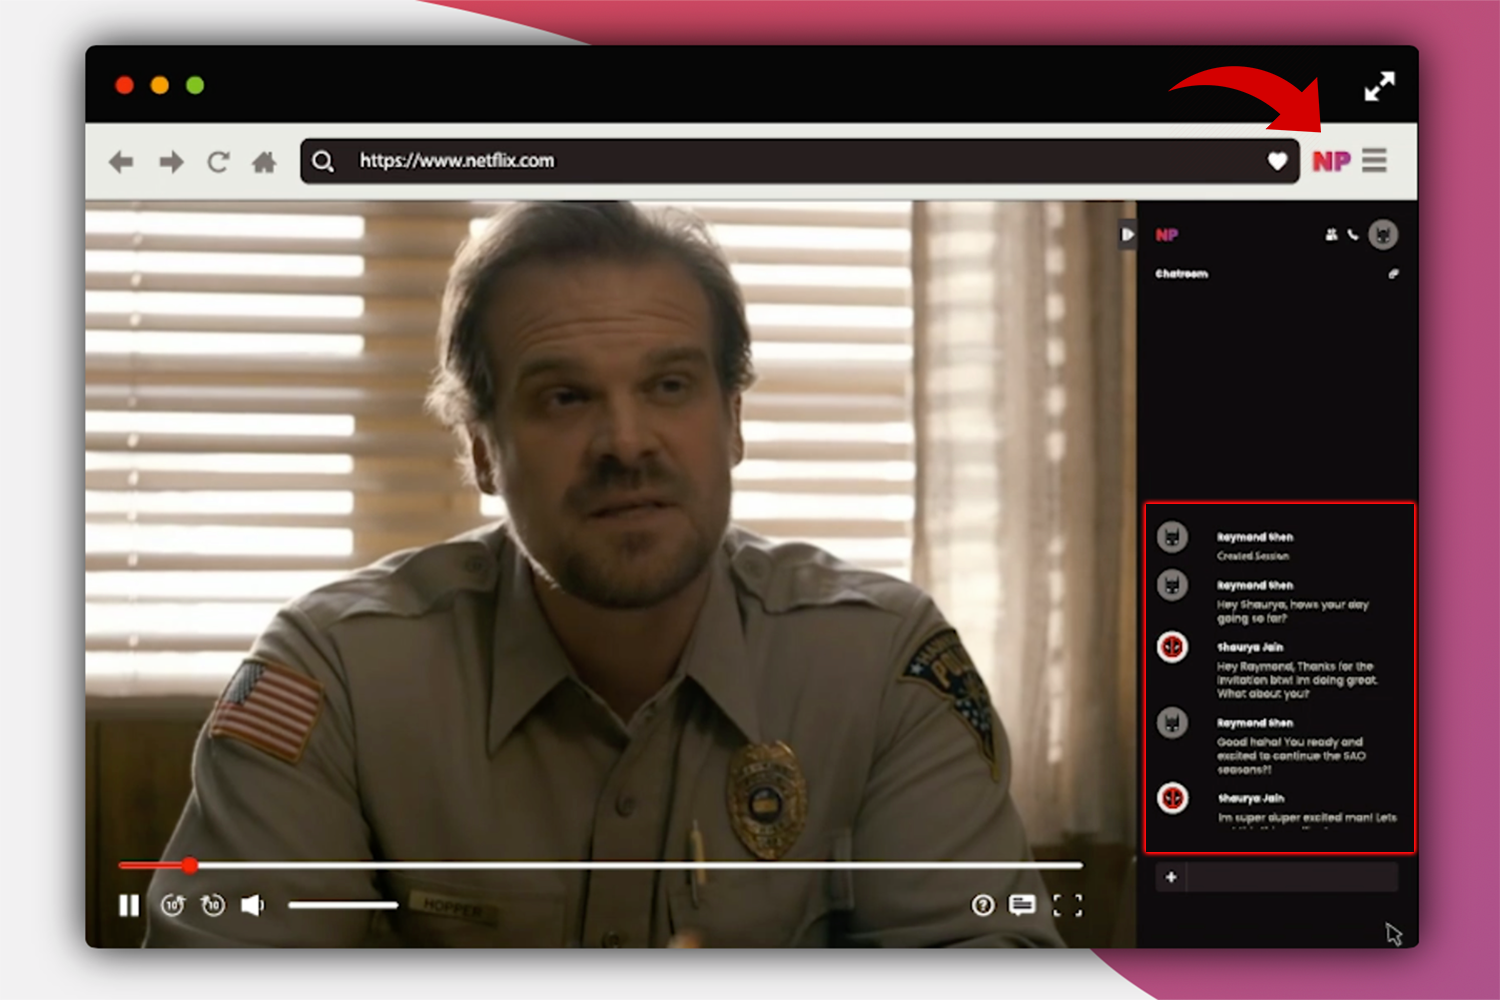Open the help icon in the video player
The width and height of the screenshot is (1500, 1000).
tap(983, 906)
